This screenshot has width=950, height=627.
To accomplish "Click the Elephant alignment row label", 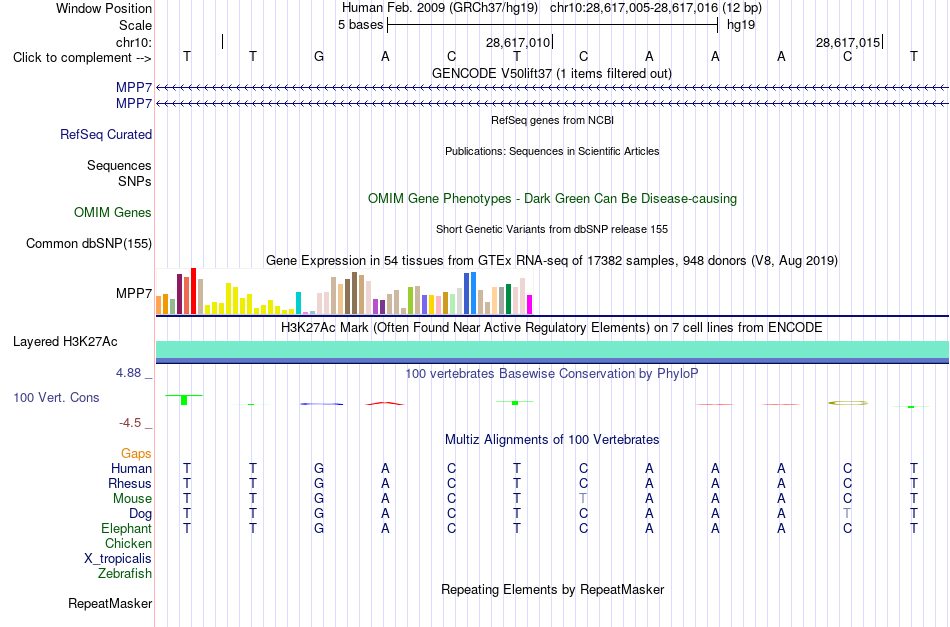I will [x=127, y=528].
